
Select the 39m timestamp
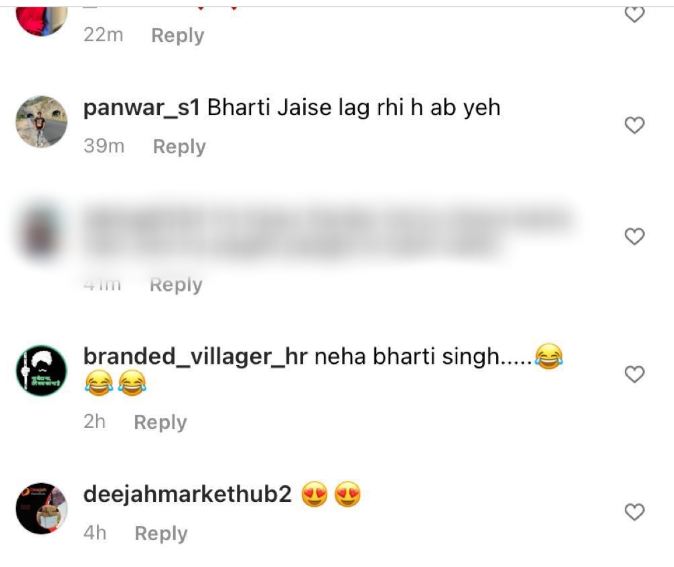click(x=104, y=146)
